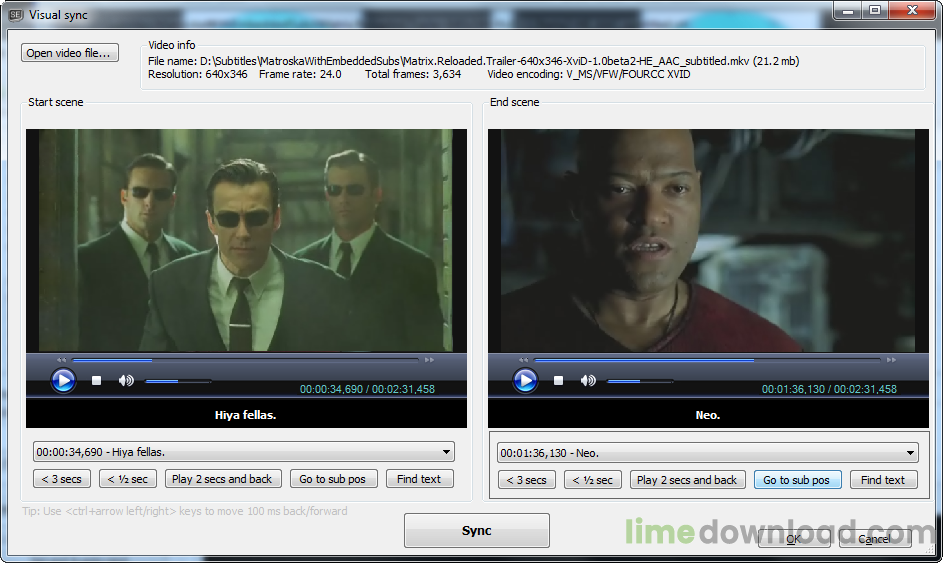Play the Start scene video
943x563 pixels.
click(x=63, y=381)
